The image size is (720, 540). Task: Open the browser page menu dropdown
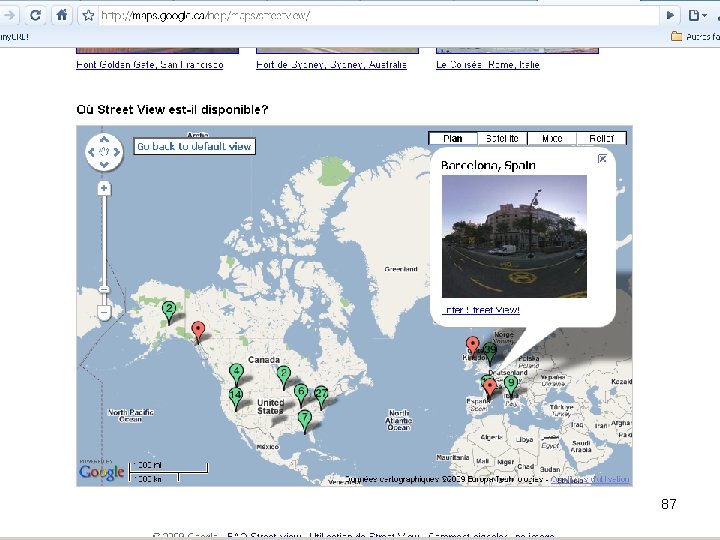[x=697, y=16]
